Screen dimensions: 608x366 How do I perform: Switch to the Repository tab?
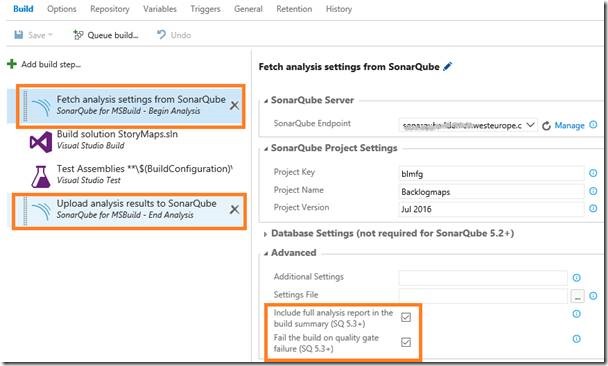pos(110,9)
